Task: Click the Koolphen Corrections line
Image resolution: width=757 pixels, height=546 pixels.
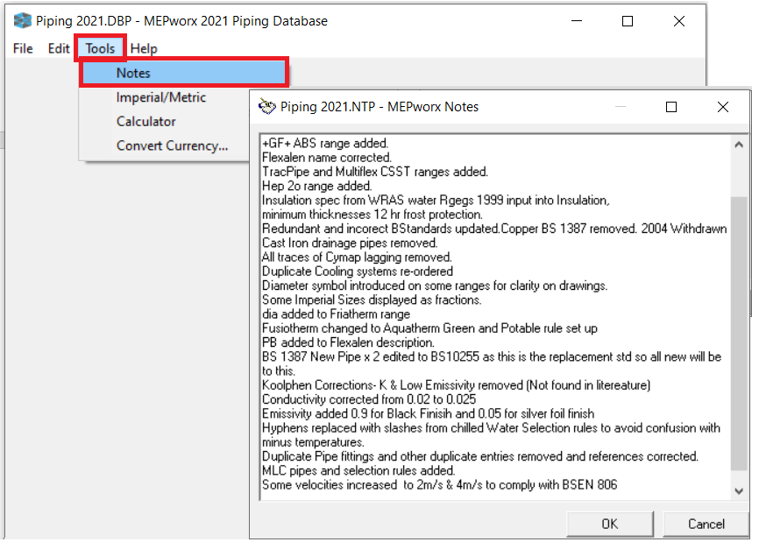Action: [x=456, y=385]
